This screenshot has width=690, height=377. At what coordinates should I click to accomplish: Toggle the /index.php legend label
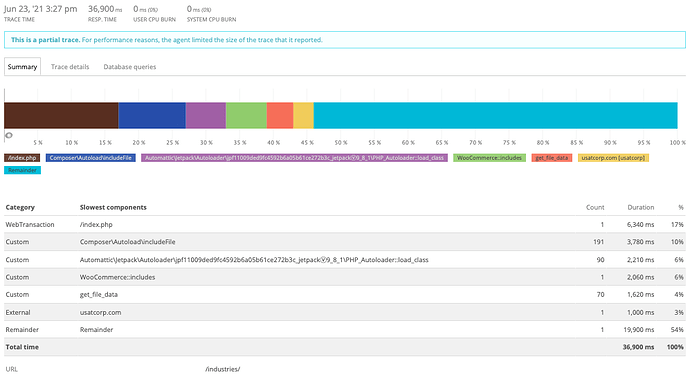22,158
